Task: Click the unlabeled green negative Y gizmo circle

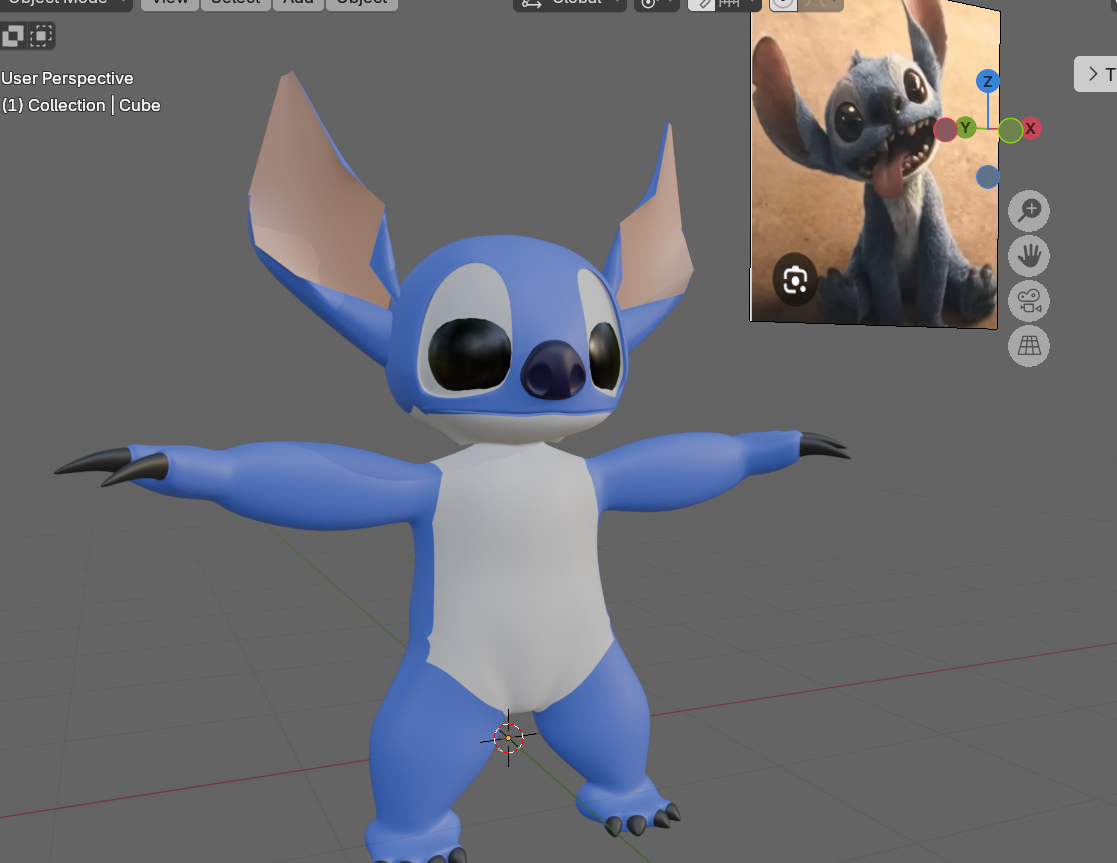Action: 1010,130
